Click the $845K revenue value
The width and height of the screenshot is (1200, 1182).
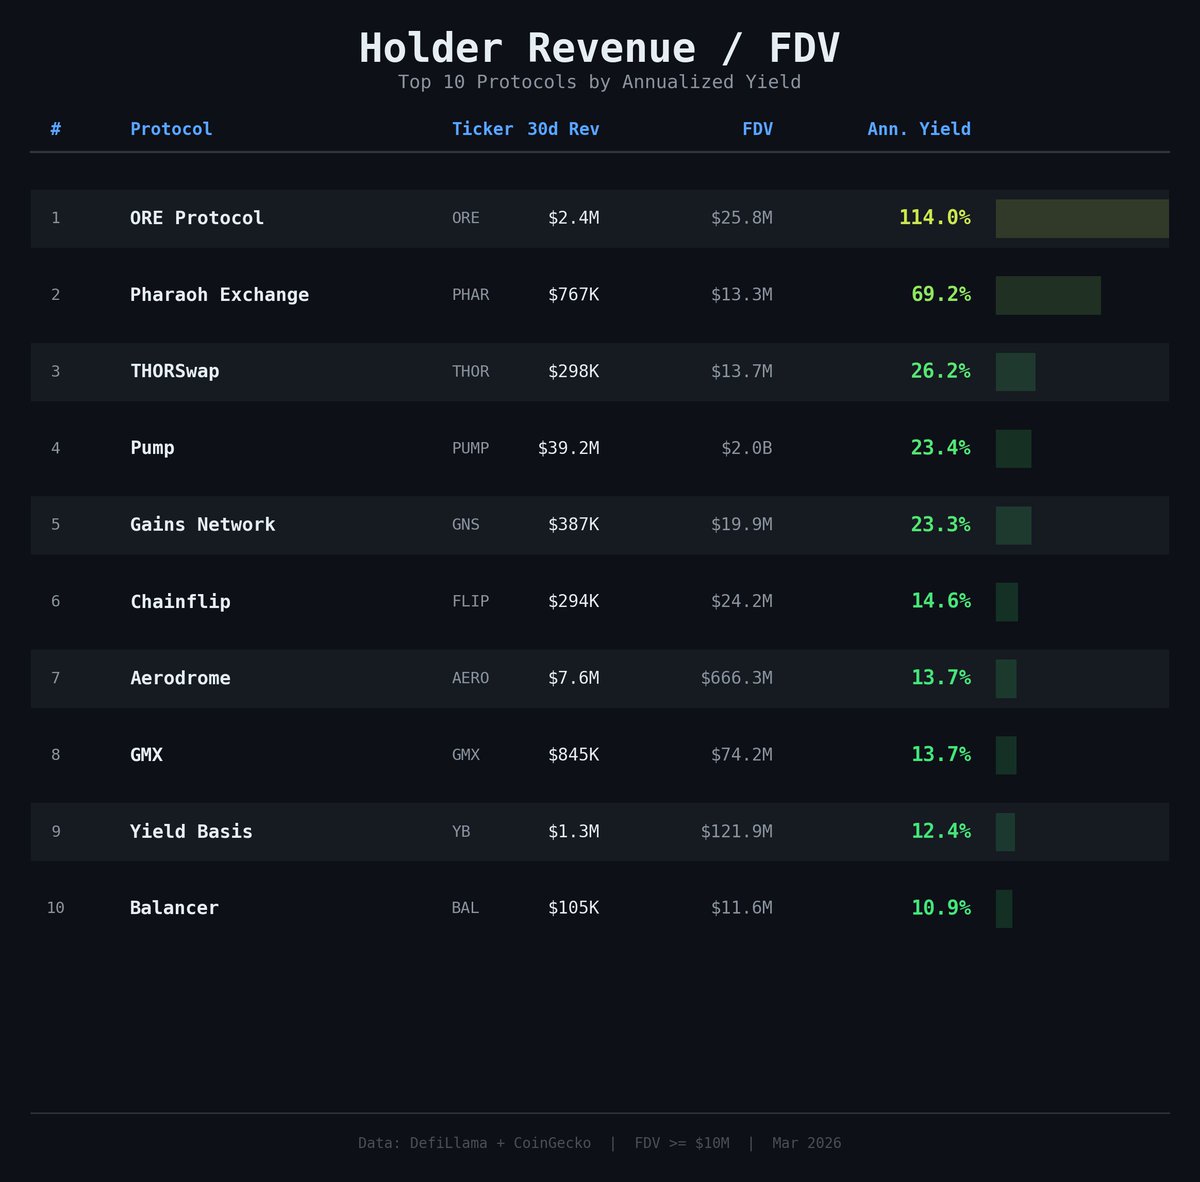pos(573,755)
